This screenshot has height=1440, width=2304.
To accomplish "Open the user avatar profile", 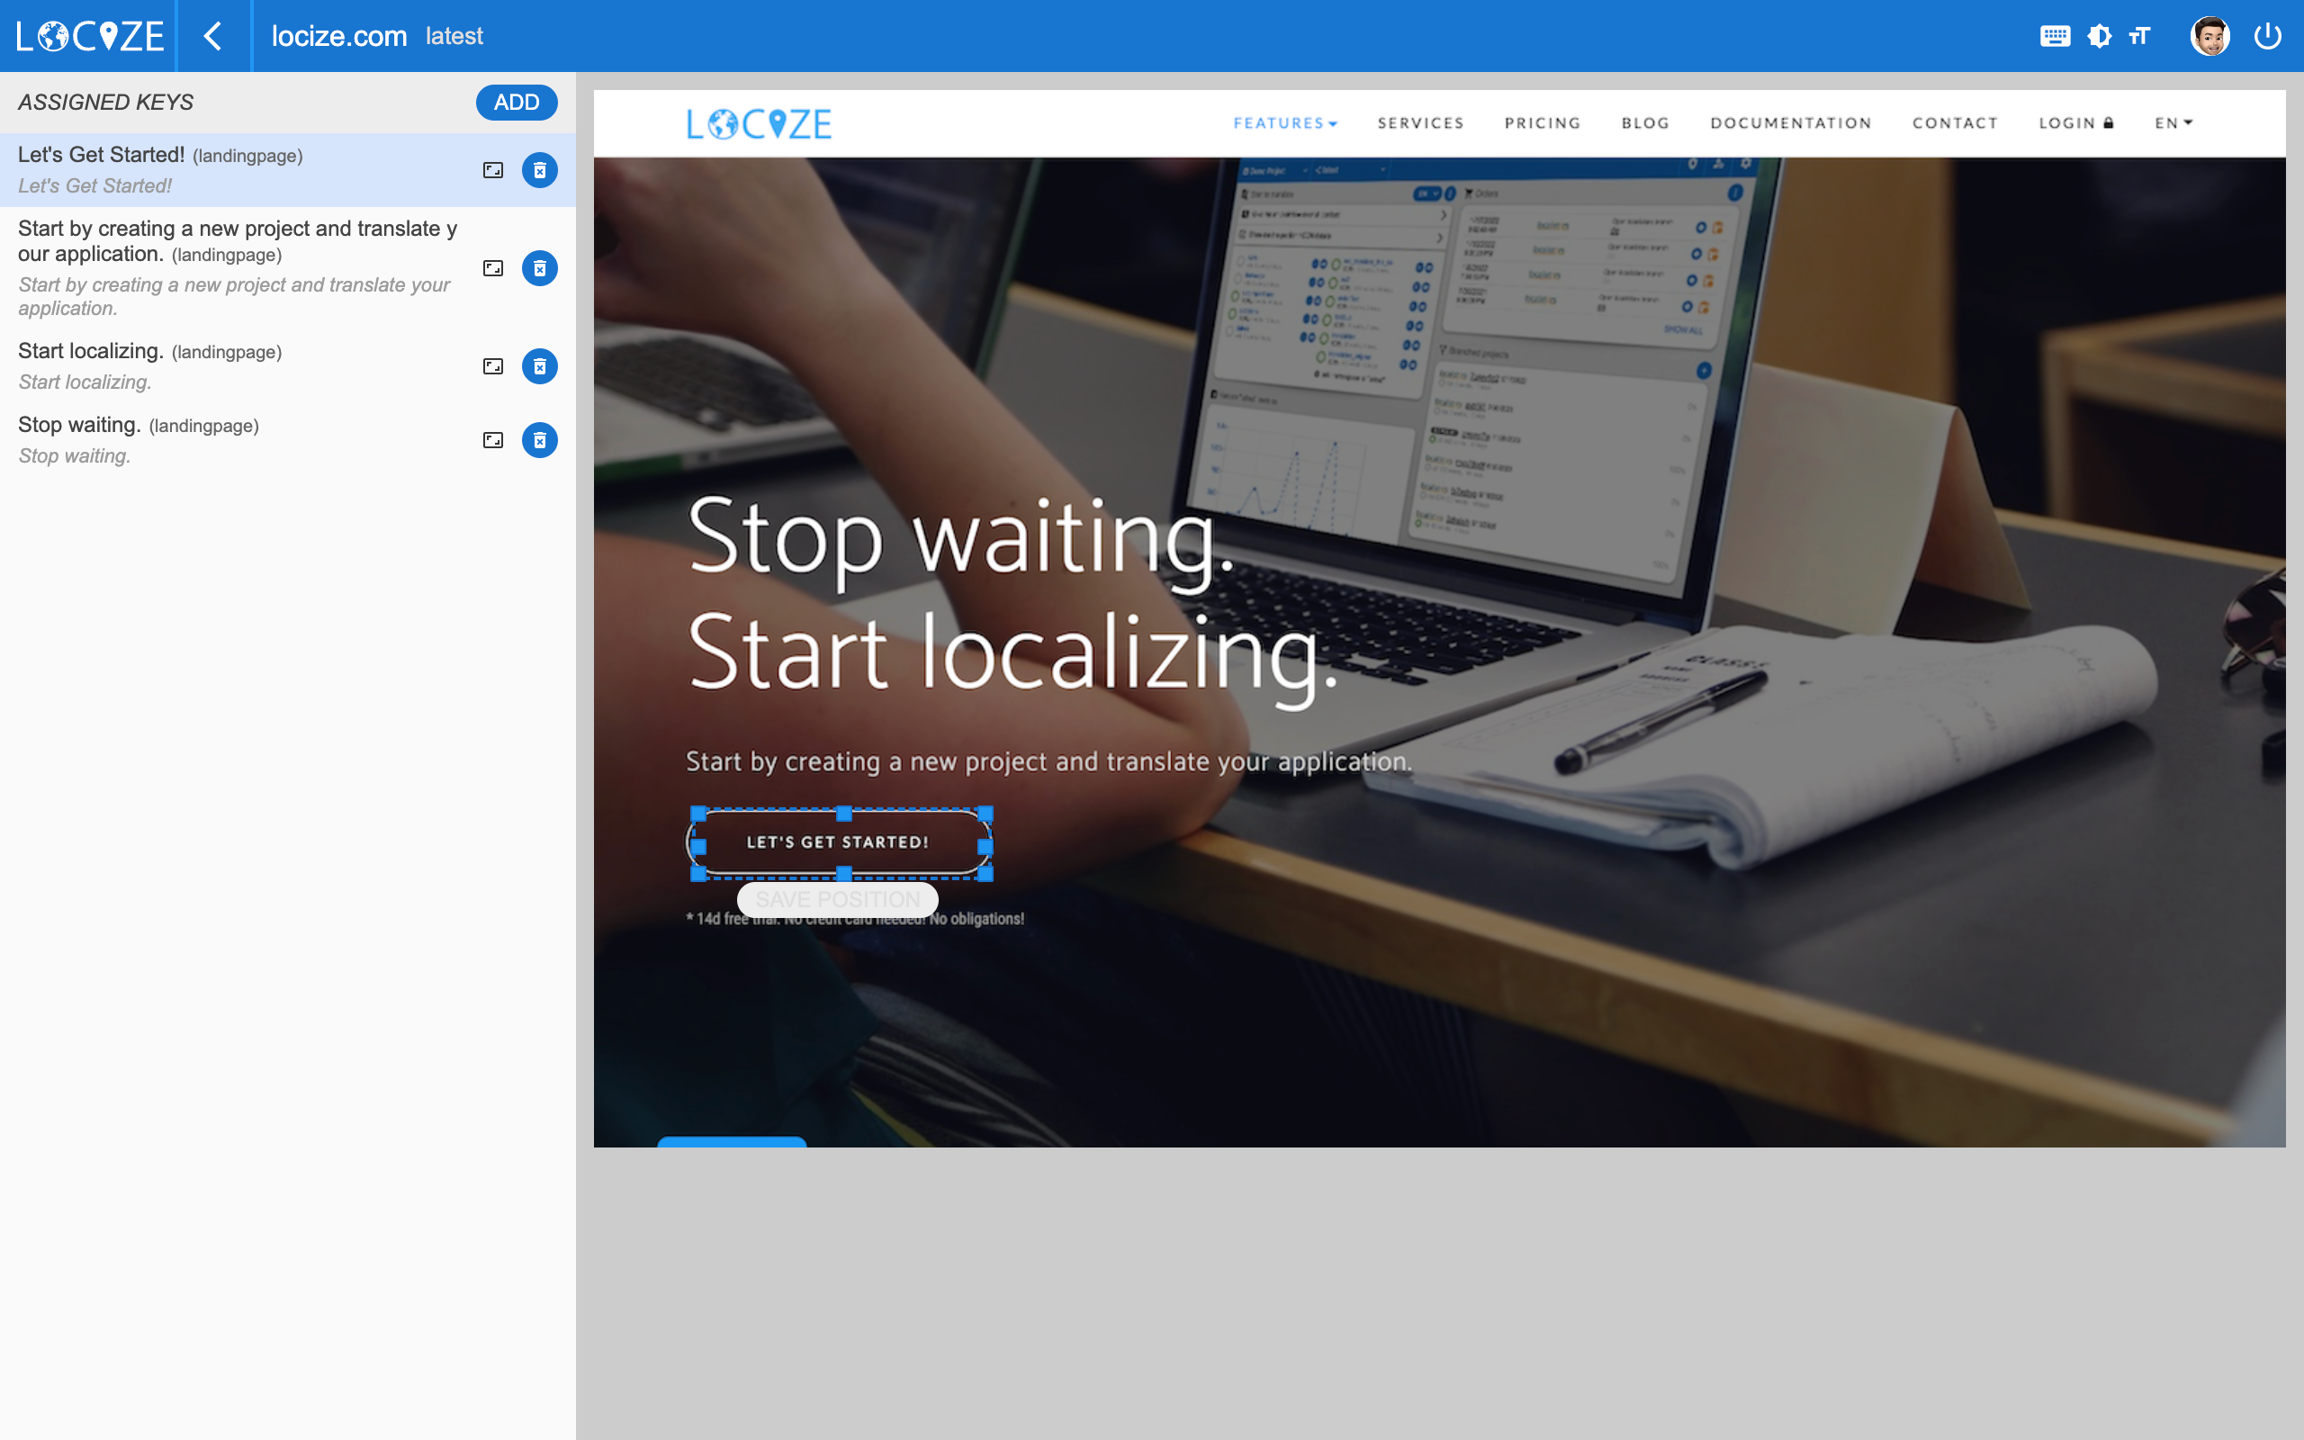I will tap(2208, 36).
